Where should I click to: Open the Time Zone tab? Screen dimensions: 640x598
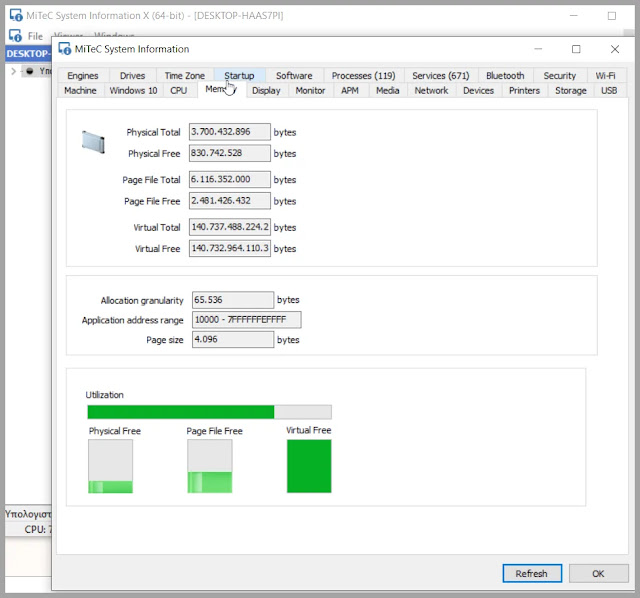coord(184,76)
